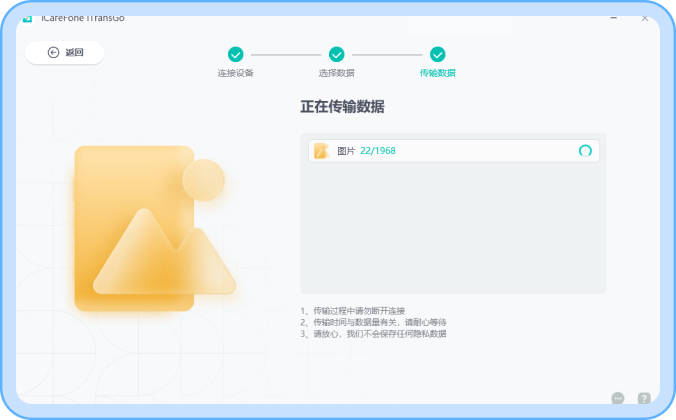Open the help question mark icon
676x420 pixels.
(644, 398)
